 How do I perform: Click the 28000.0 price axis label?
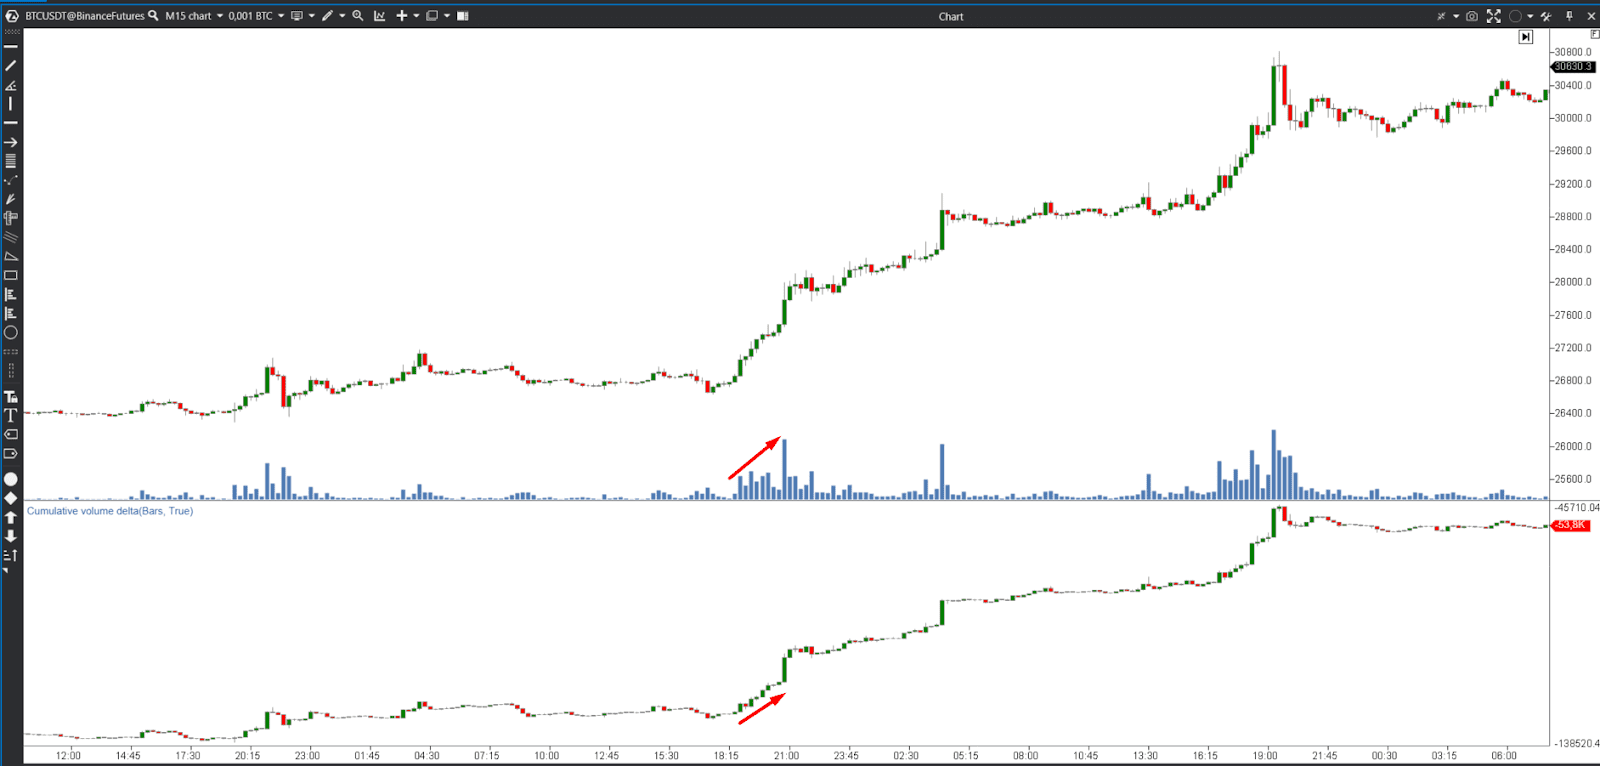pos(1573,282)
